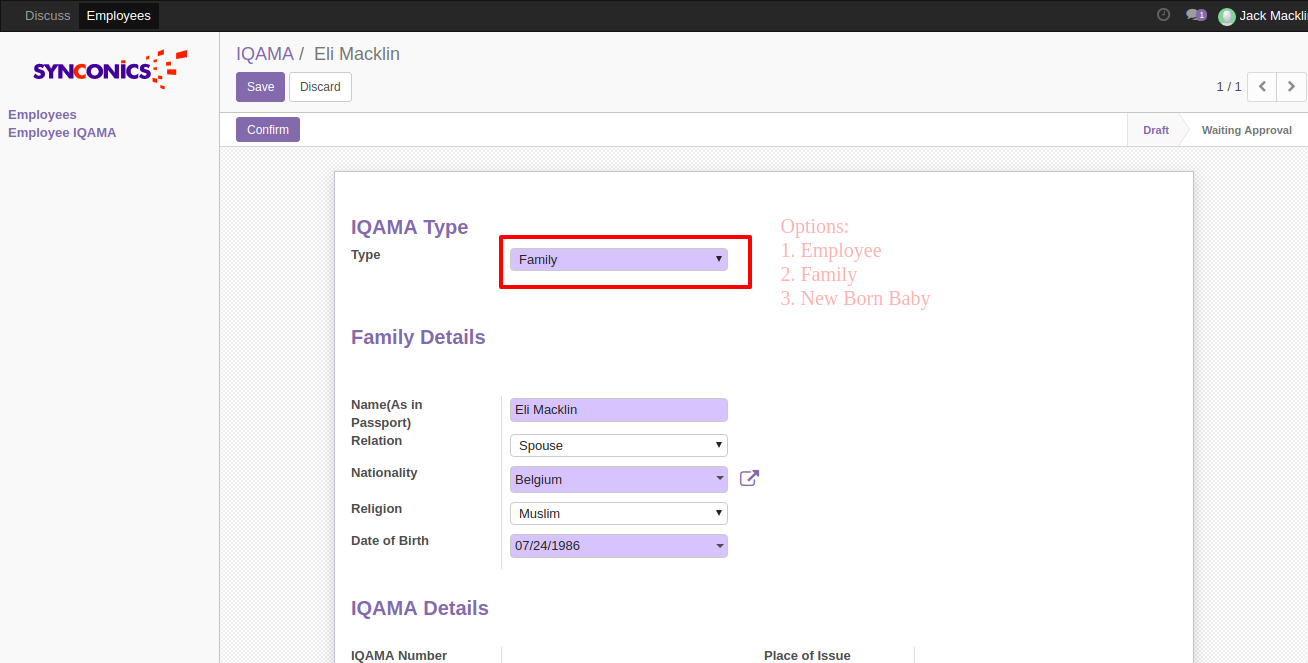The image size is (1308, 663).
Task: Open the IQAMA Type dropdown
Action: click(618, 260)
